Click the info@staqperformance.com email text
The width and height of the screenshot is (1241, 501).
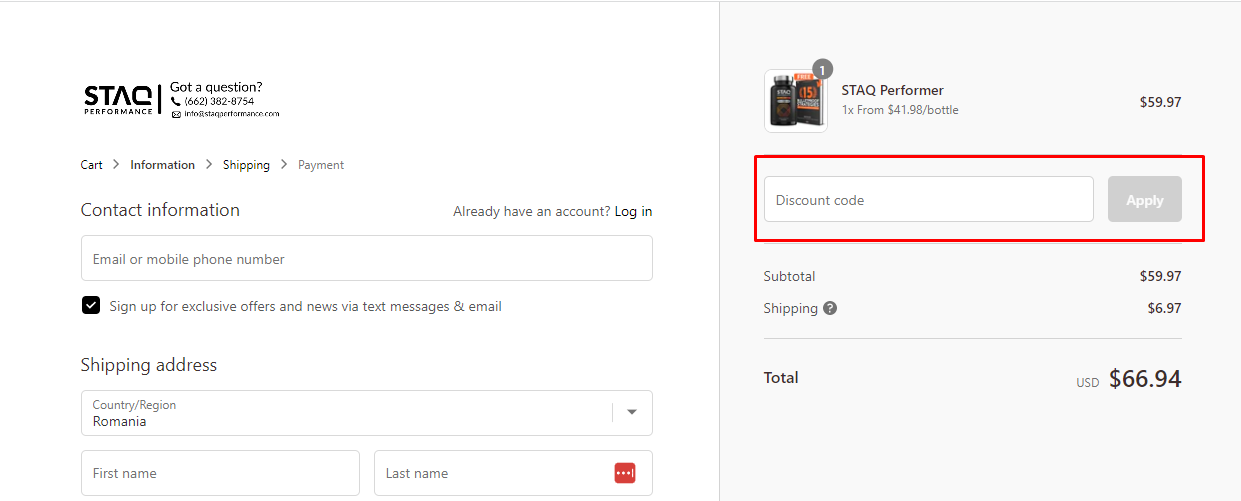tap(232, 114)
